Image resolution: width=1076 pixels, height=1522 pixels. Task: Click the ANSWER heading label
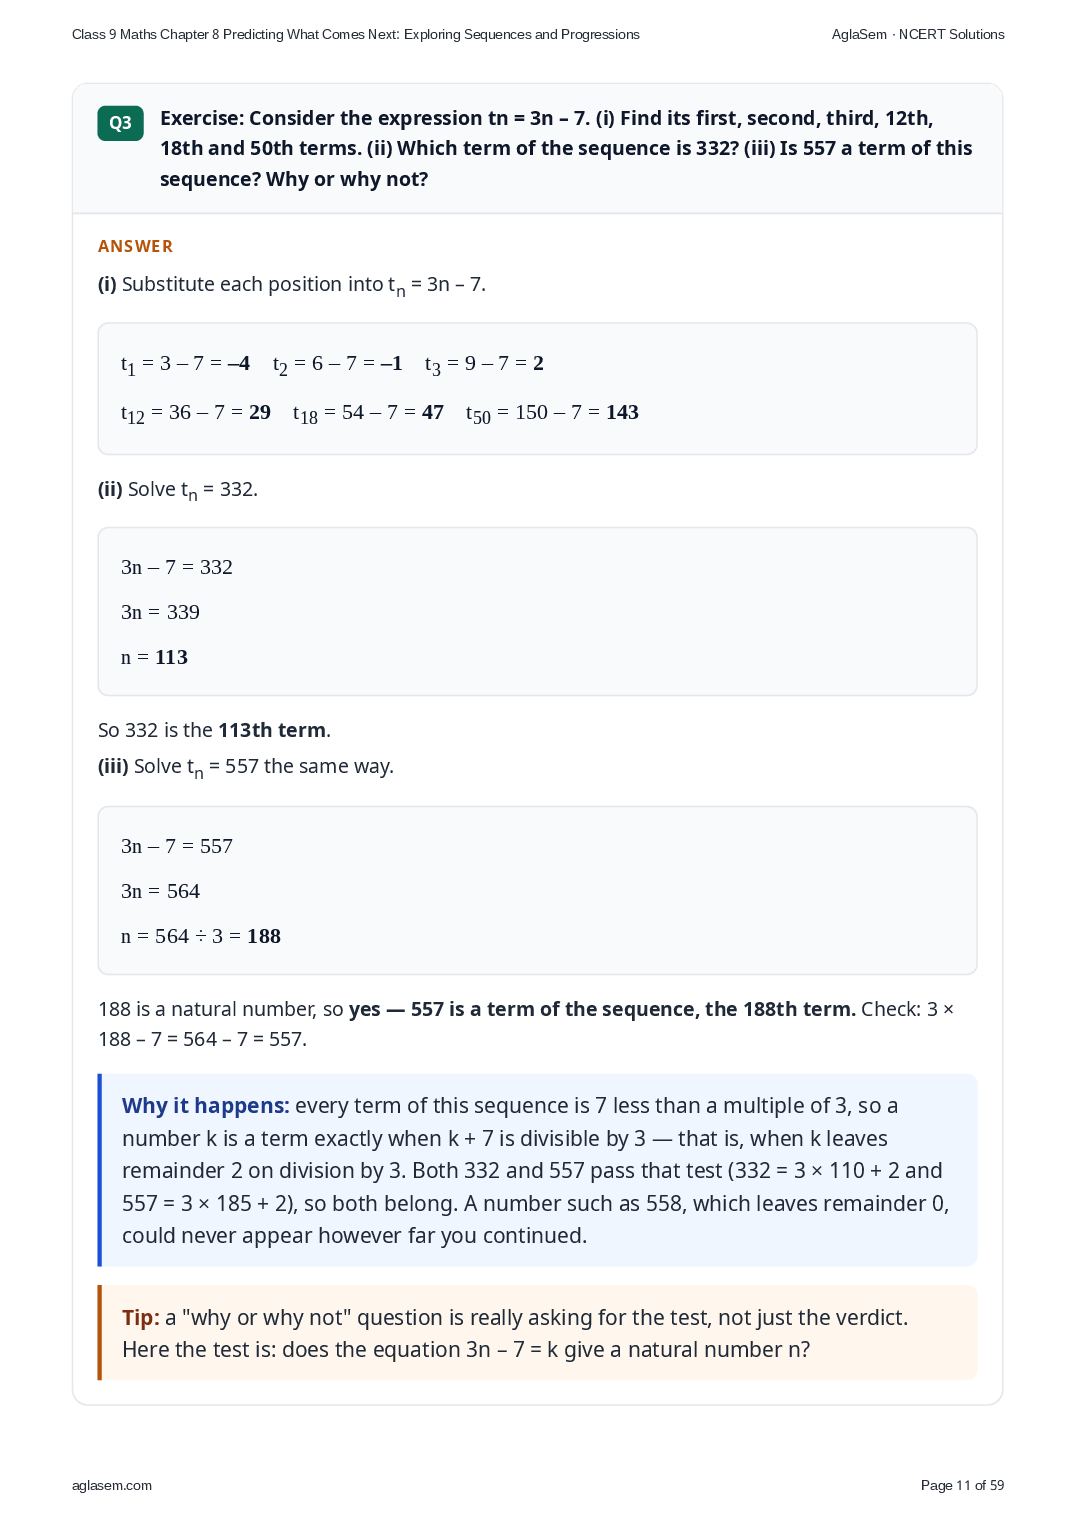135,246
